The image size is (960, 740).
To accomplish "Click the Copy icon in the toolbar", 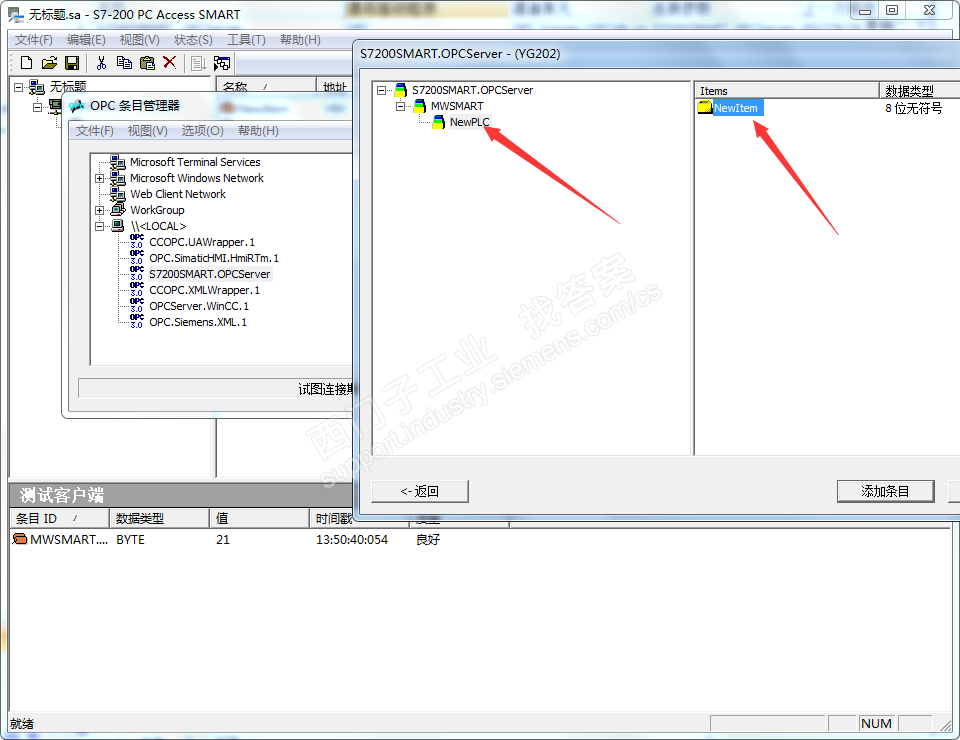I will [x=124, y=62].
